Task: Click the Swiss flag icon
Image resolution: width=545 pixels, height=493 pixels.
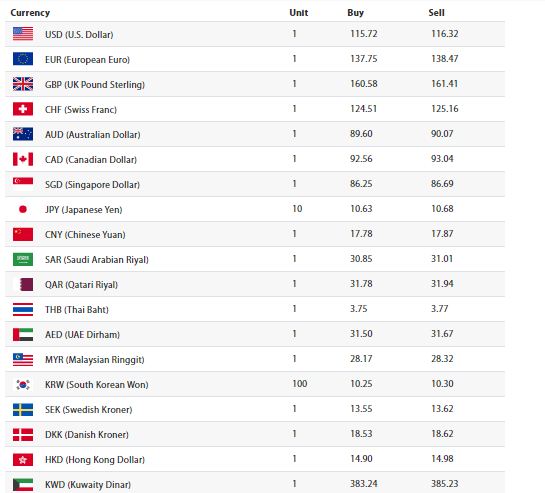Action: [x=23, y=109]
